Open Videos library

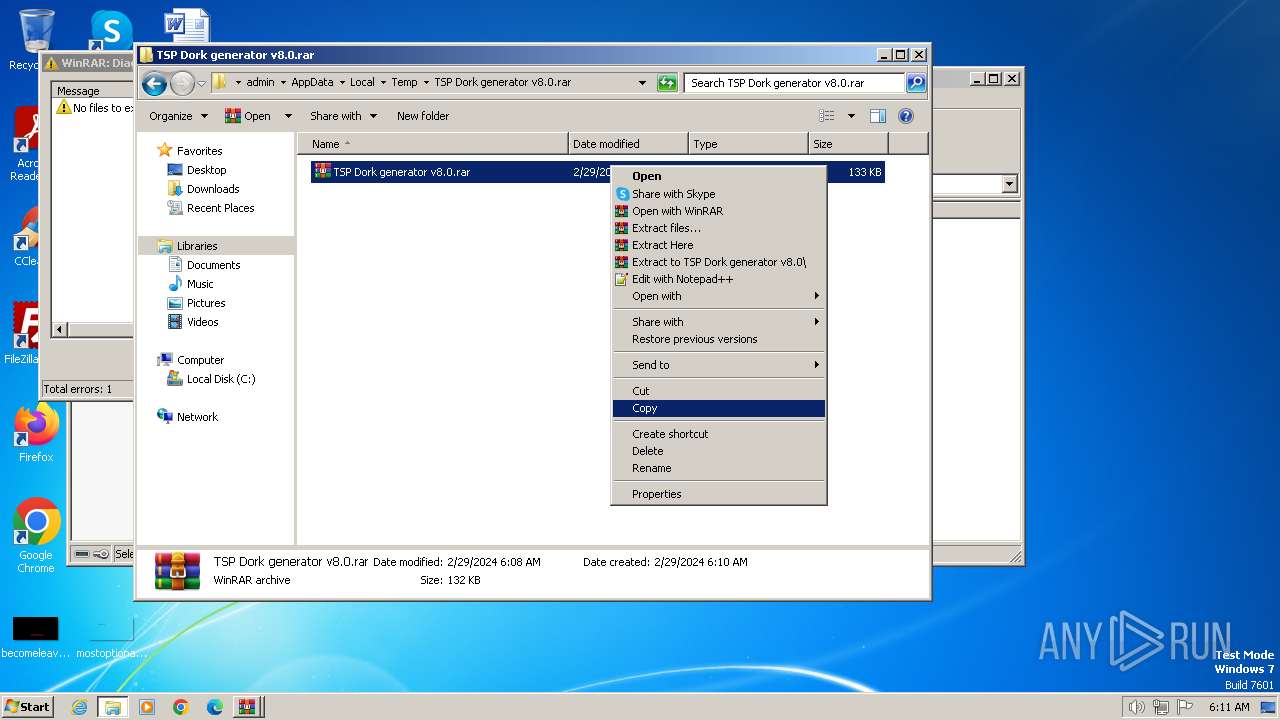(202, 322)
